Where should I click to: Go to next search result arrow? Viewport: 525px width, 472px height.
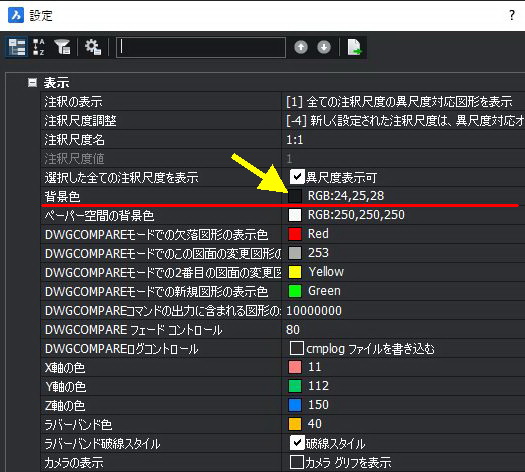click(x=324, y=47)
